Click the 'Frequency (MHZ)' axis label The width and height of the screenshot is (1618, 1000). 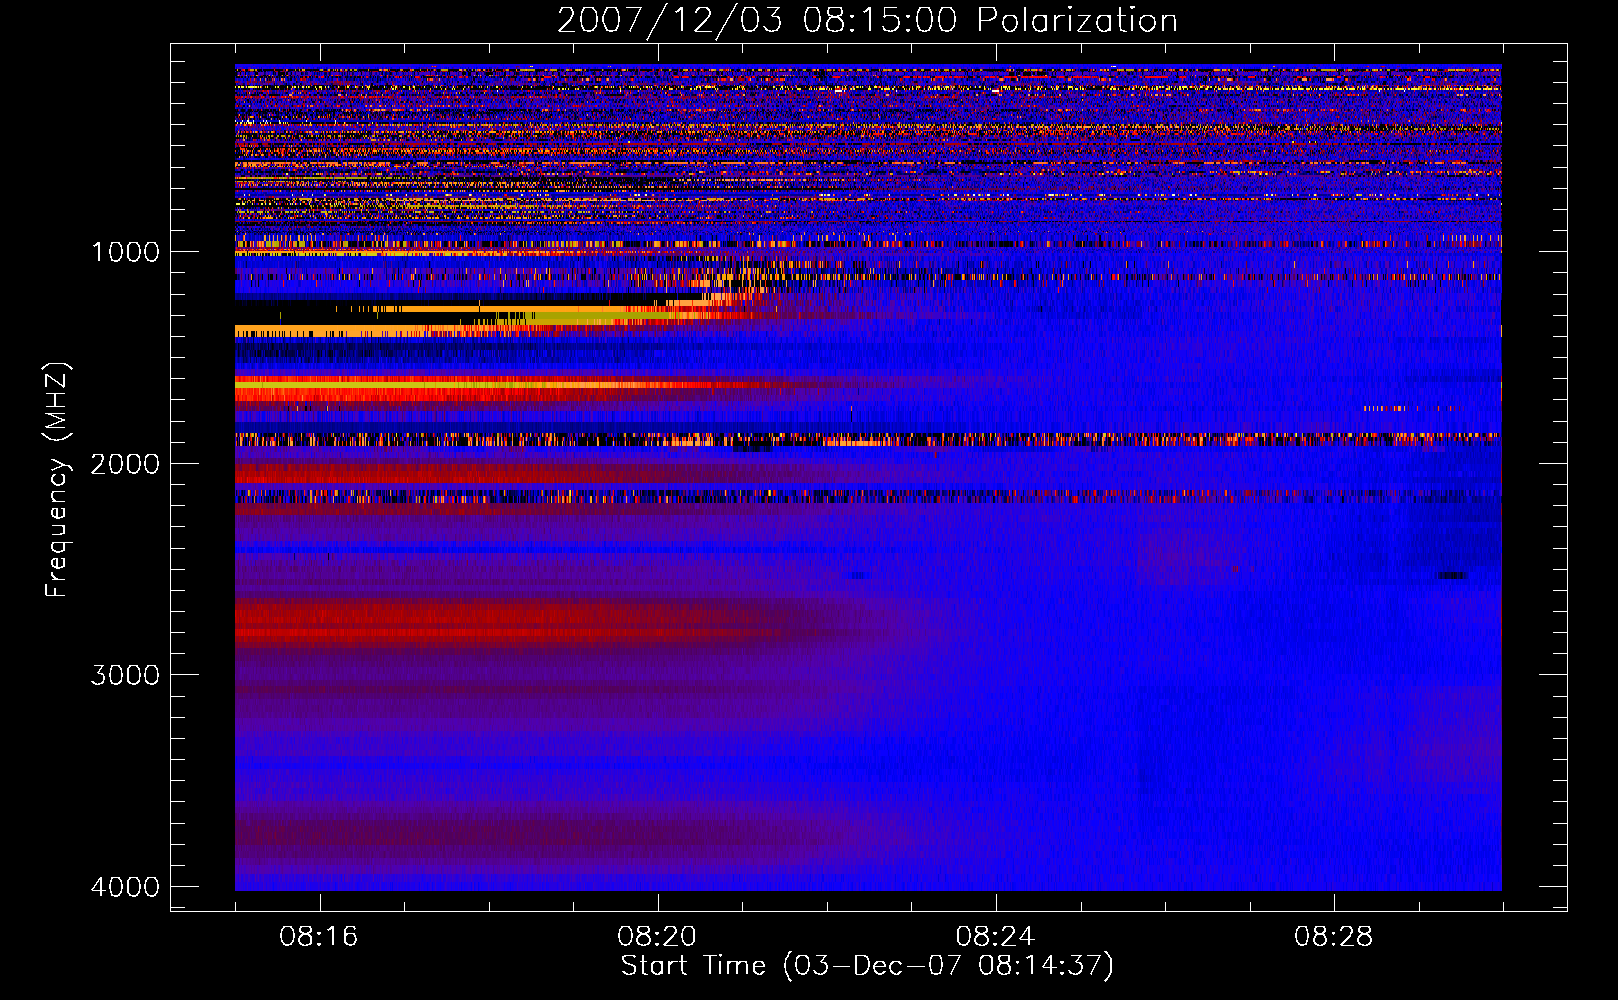[57, 480]
